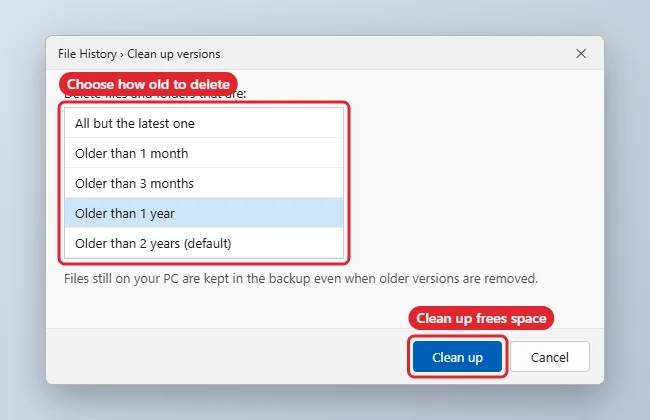This screenshot has width=650, height=420.
Task: Click the 'File History' breadcrumb in the title
Action: (x=87, y=54)
